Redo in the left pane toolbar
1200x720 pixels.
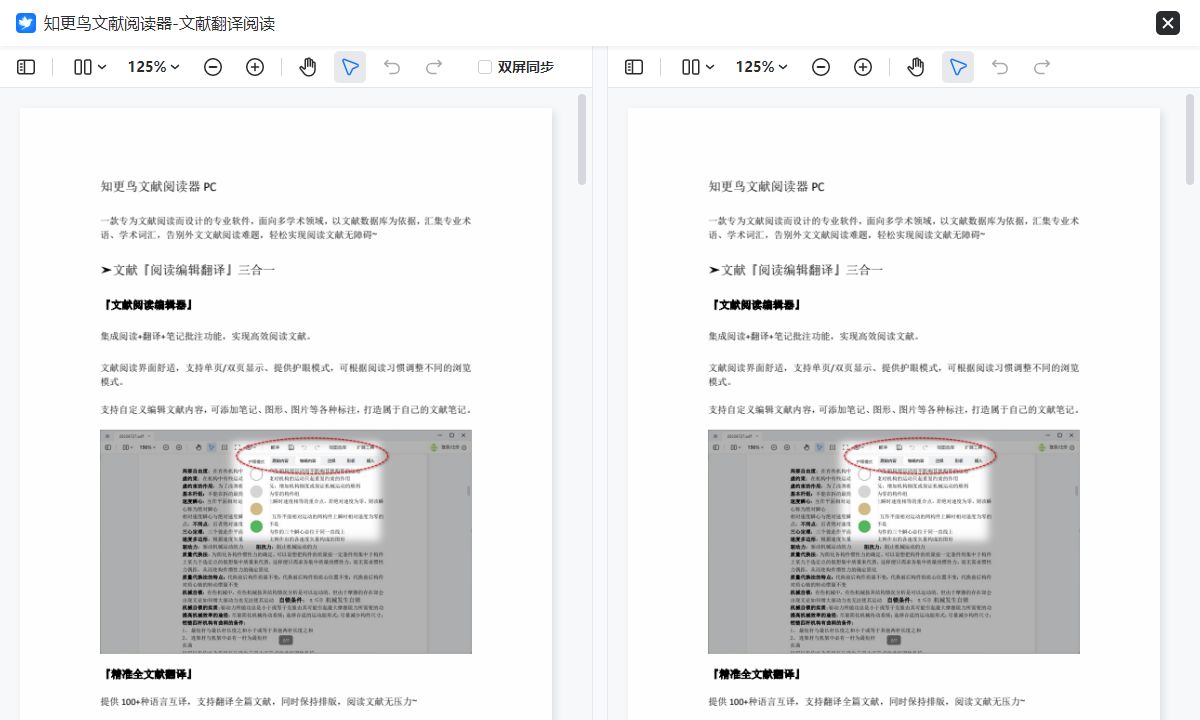434,67
